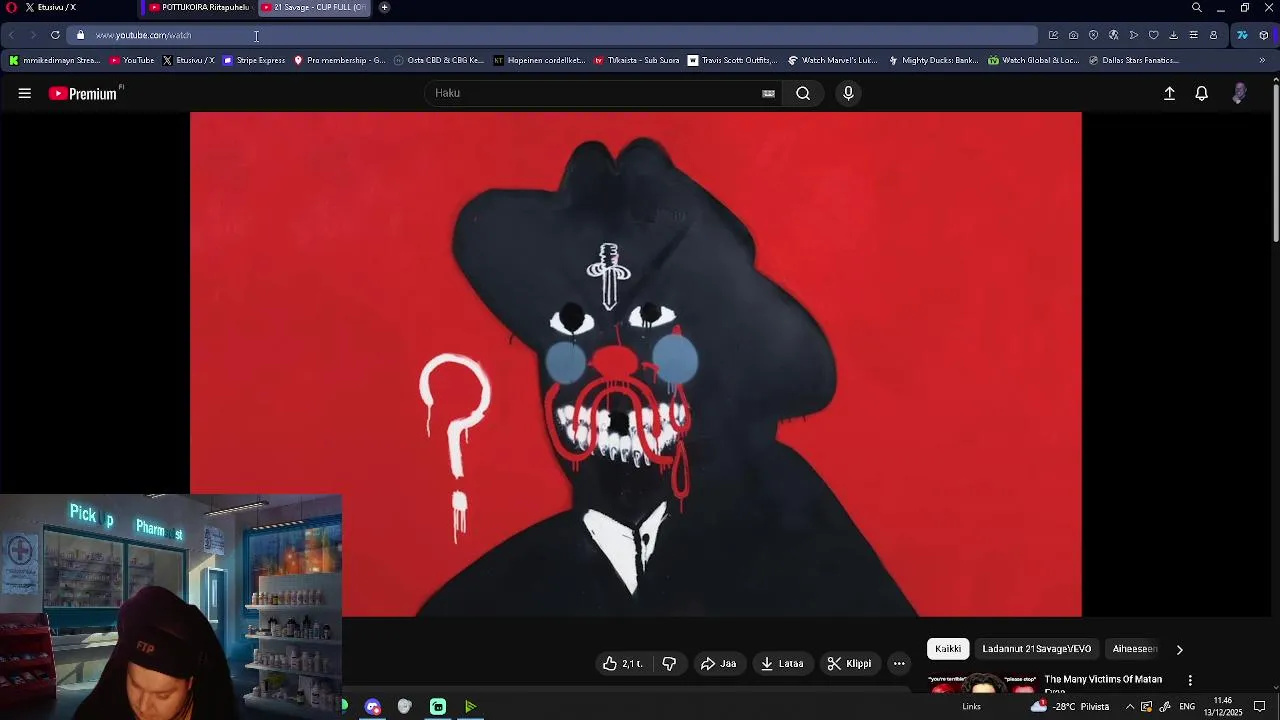The image size is (1280, 720).
Task: Expand the bookmarks bar overflow chevron
Action: coord(1262,60)
